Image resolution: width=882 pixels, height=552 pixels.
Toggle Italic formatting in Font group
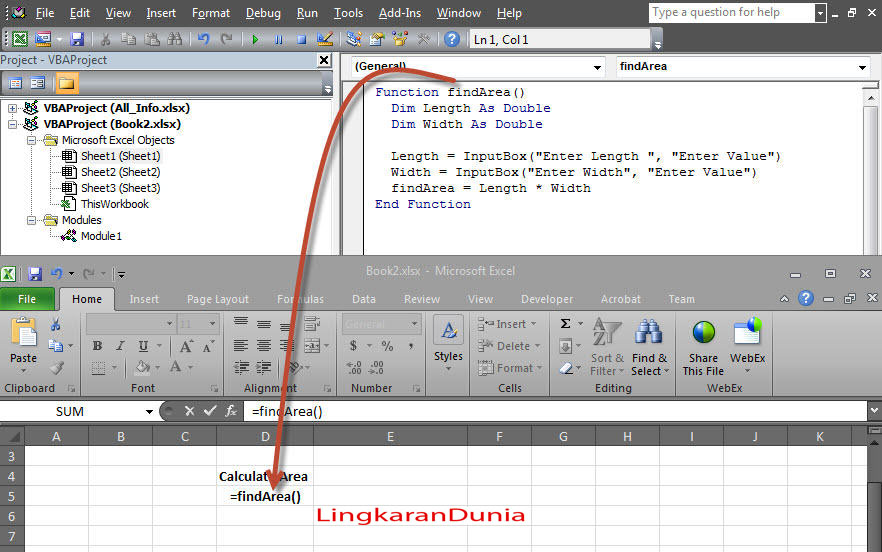coord(120,345)
